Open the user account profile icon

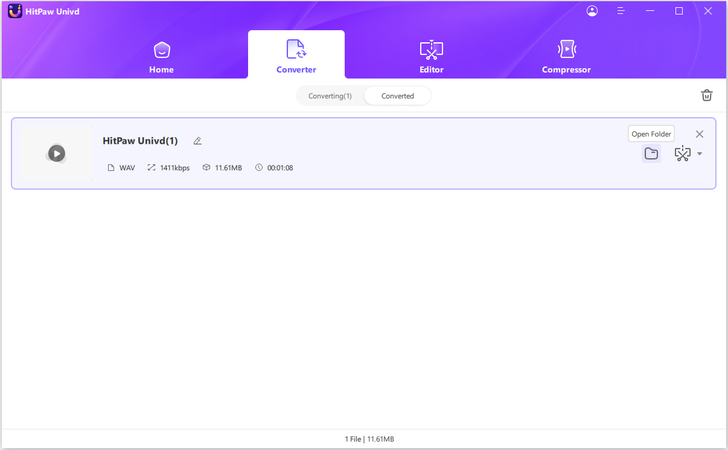pyautogui.click(x=592, y=11)
